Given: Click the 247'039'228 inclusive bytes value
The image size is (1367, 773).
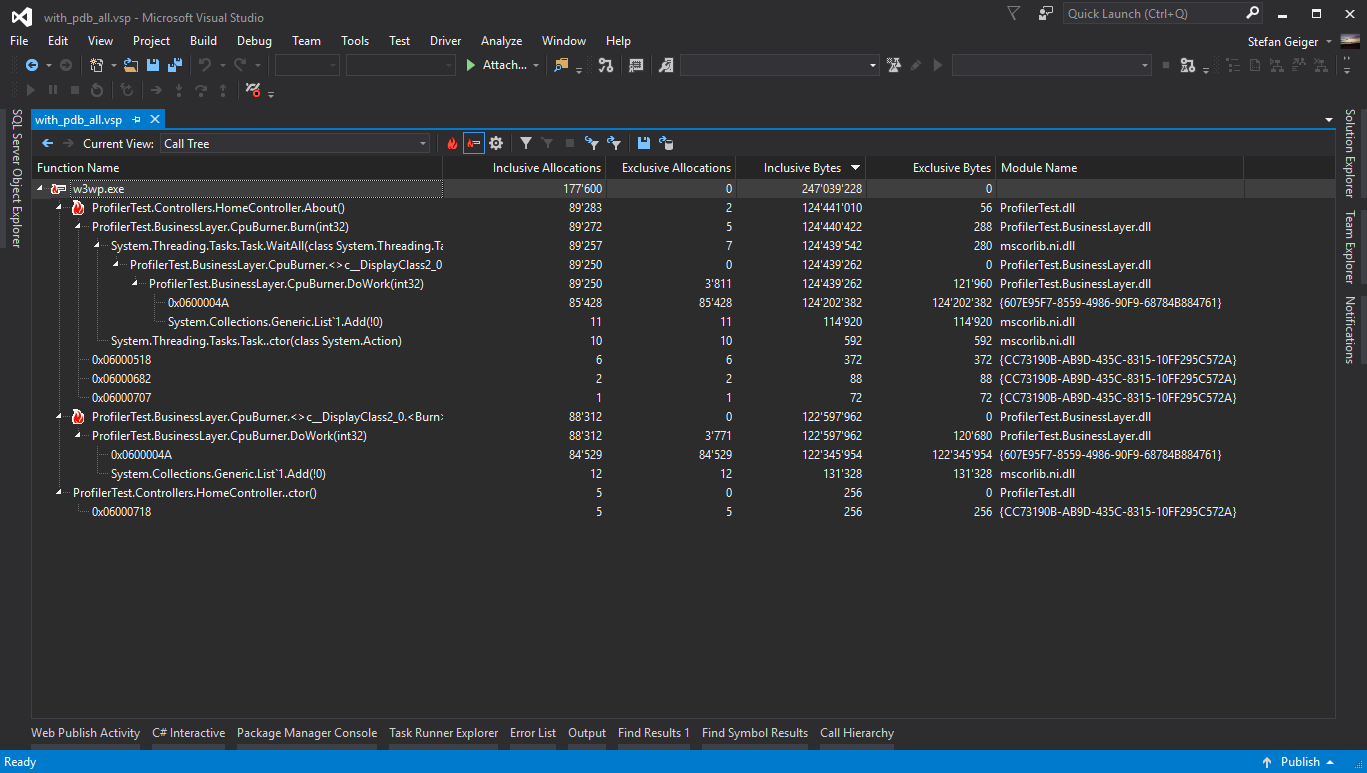Looking at the screenshot, I should pyautogui.click(x=831, y=189).
